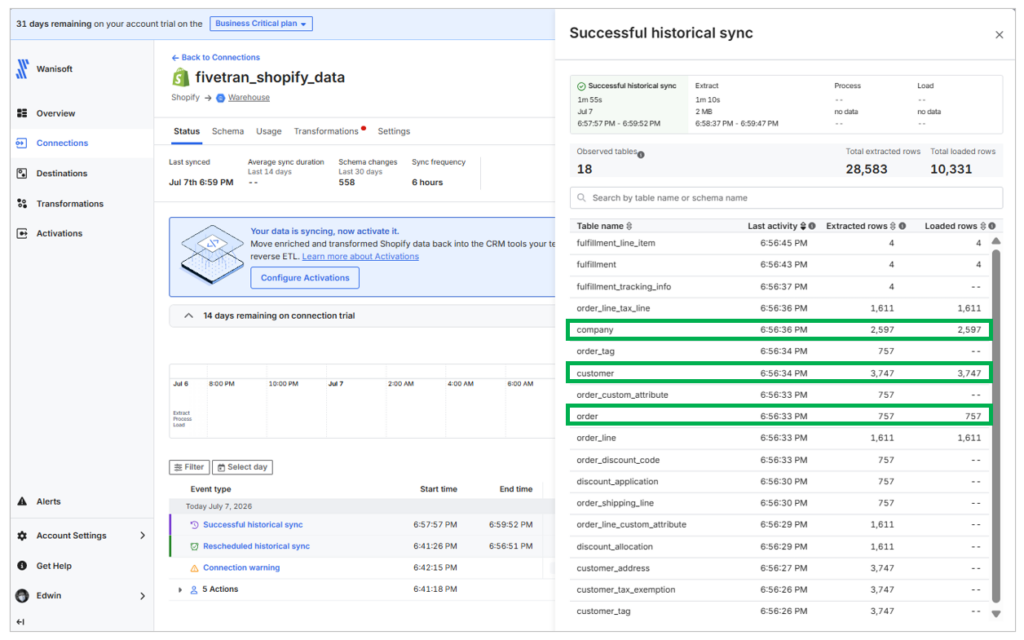Open Successful historical sync event link
The image size is (1024, 640).
tap(253, 525)
